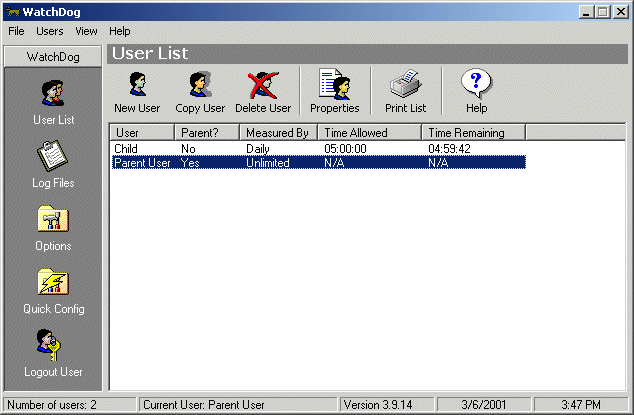This screenshot has height=415, width=634.
Task: Click the Logout User icon
Action: click(x=49, y=345)
